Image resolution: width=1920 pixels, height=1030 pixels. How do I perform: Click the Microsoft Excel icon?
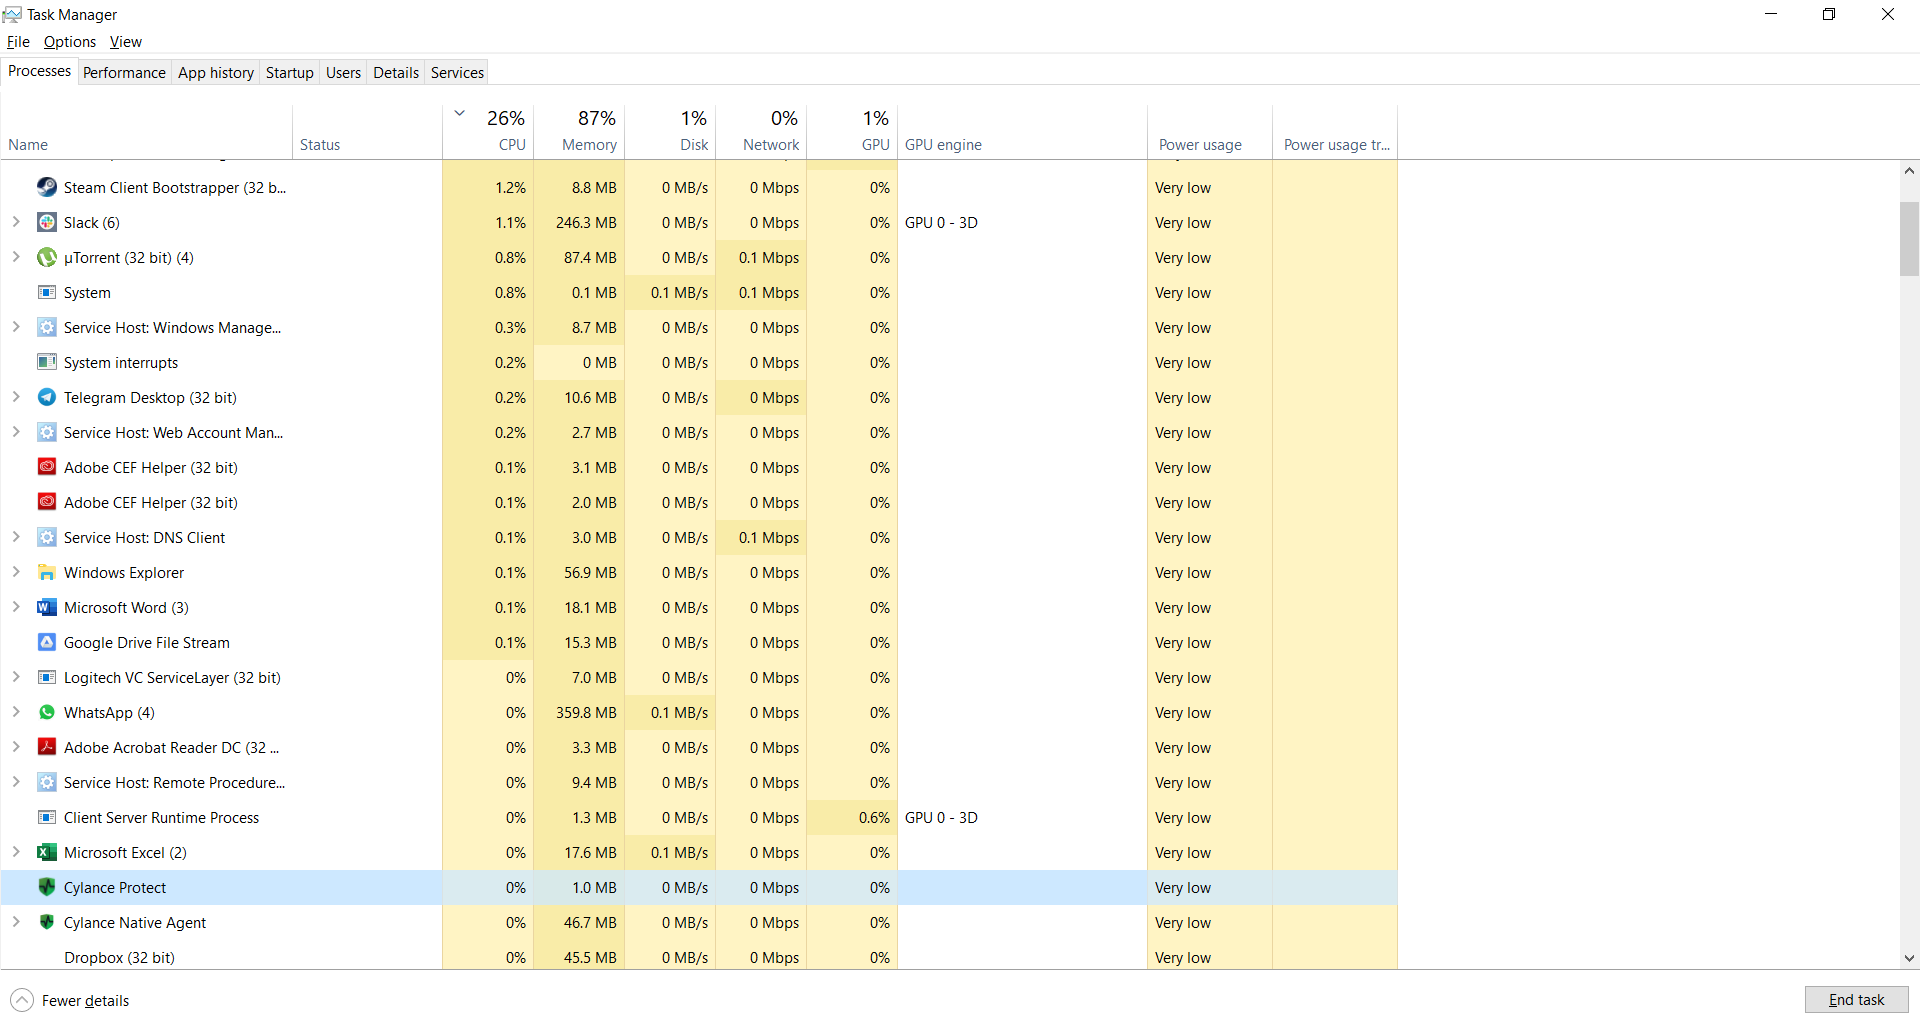point(47,852)
